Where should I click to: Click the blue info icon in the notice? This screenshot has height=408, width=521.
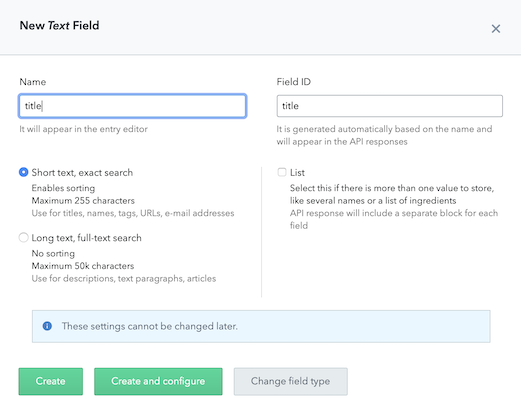point(47,326)
